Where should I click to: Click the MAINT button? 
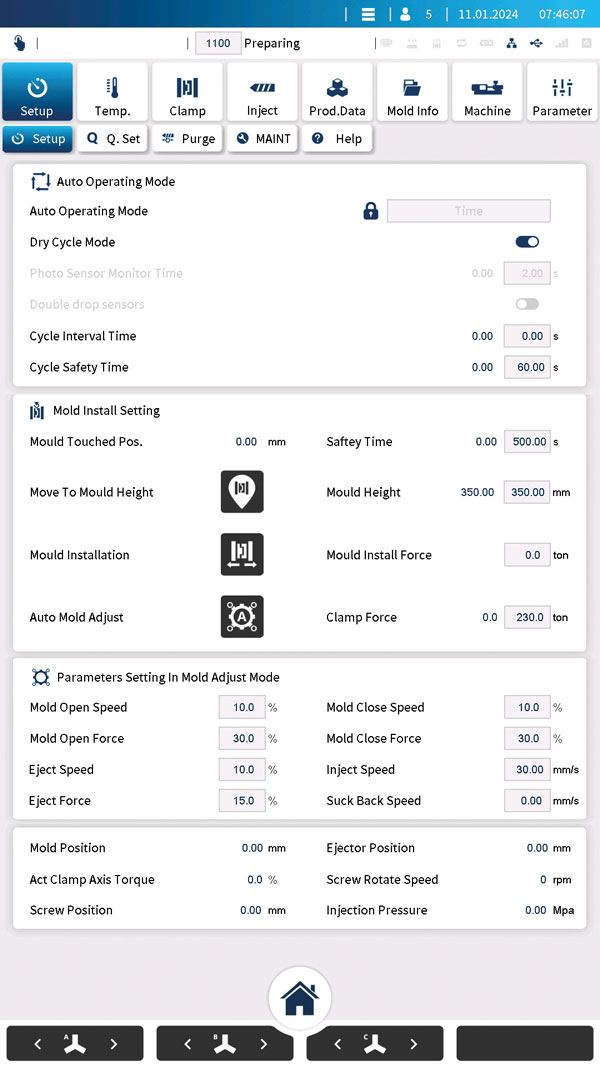[264, 139]
